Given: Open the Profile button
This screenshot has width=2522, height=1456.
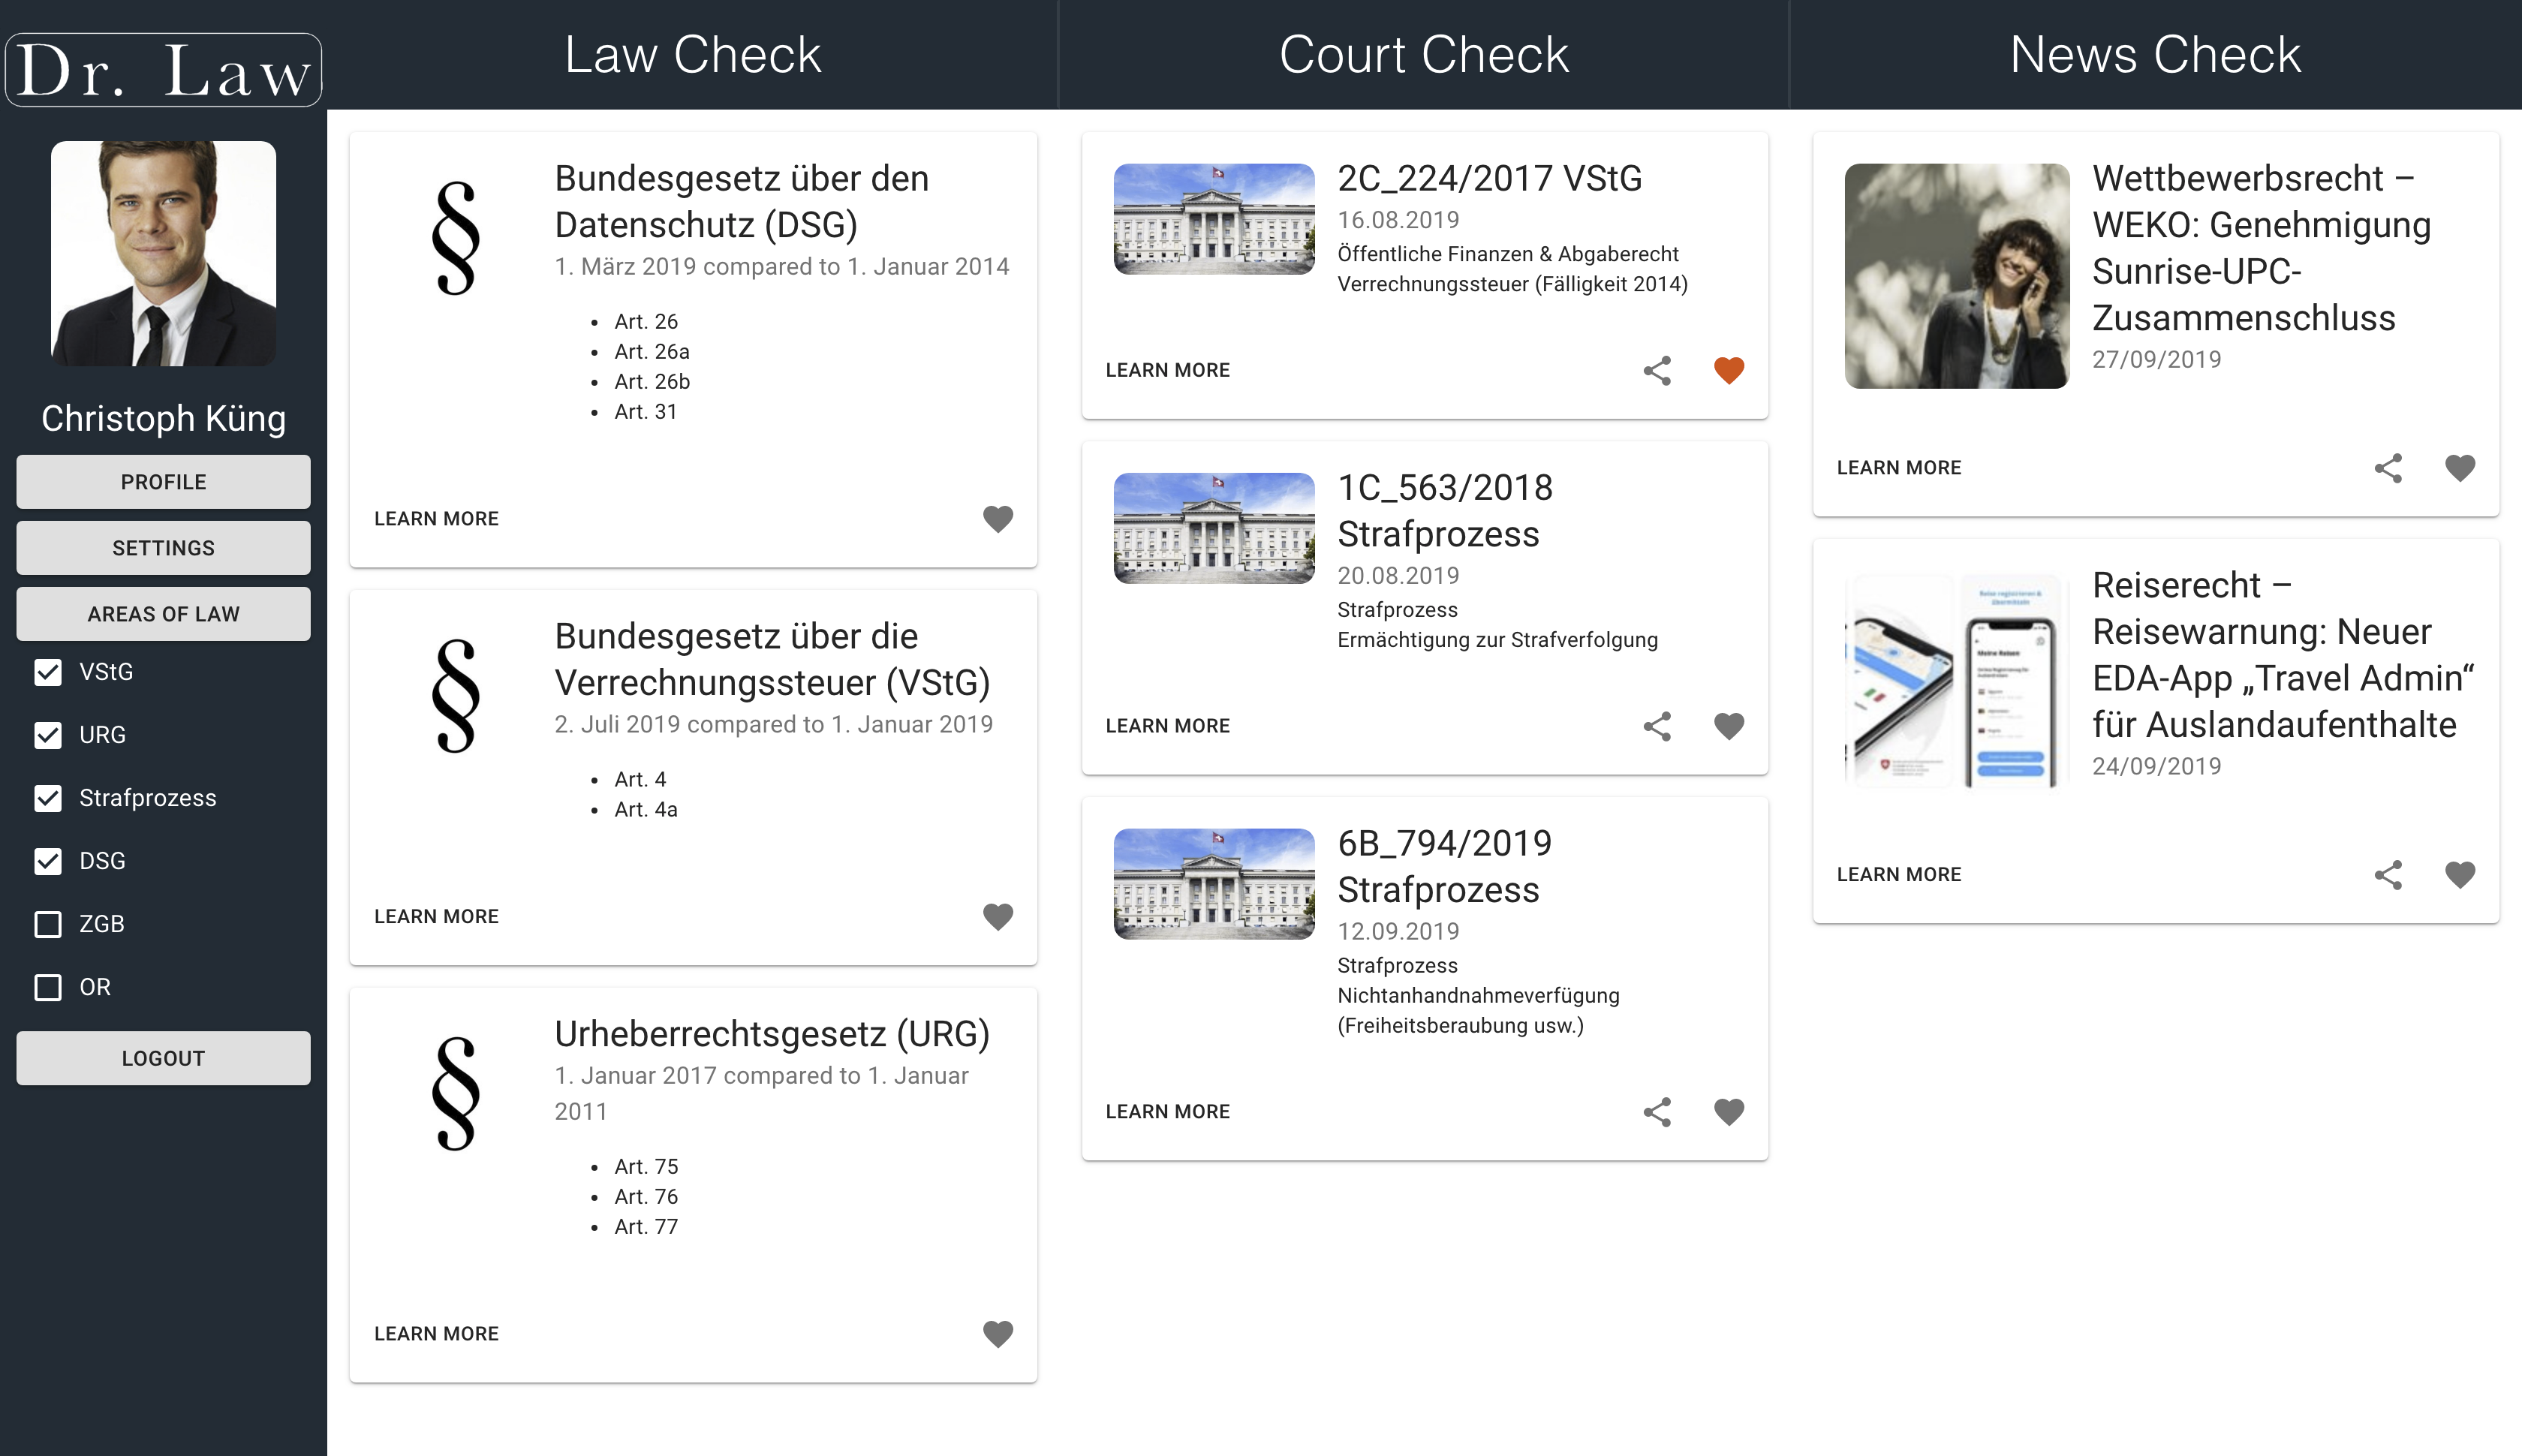Looking at the screenshot, I should tap(163, 482).
